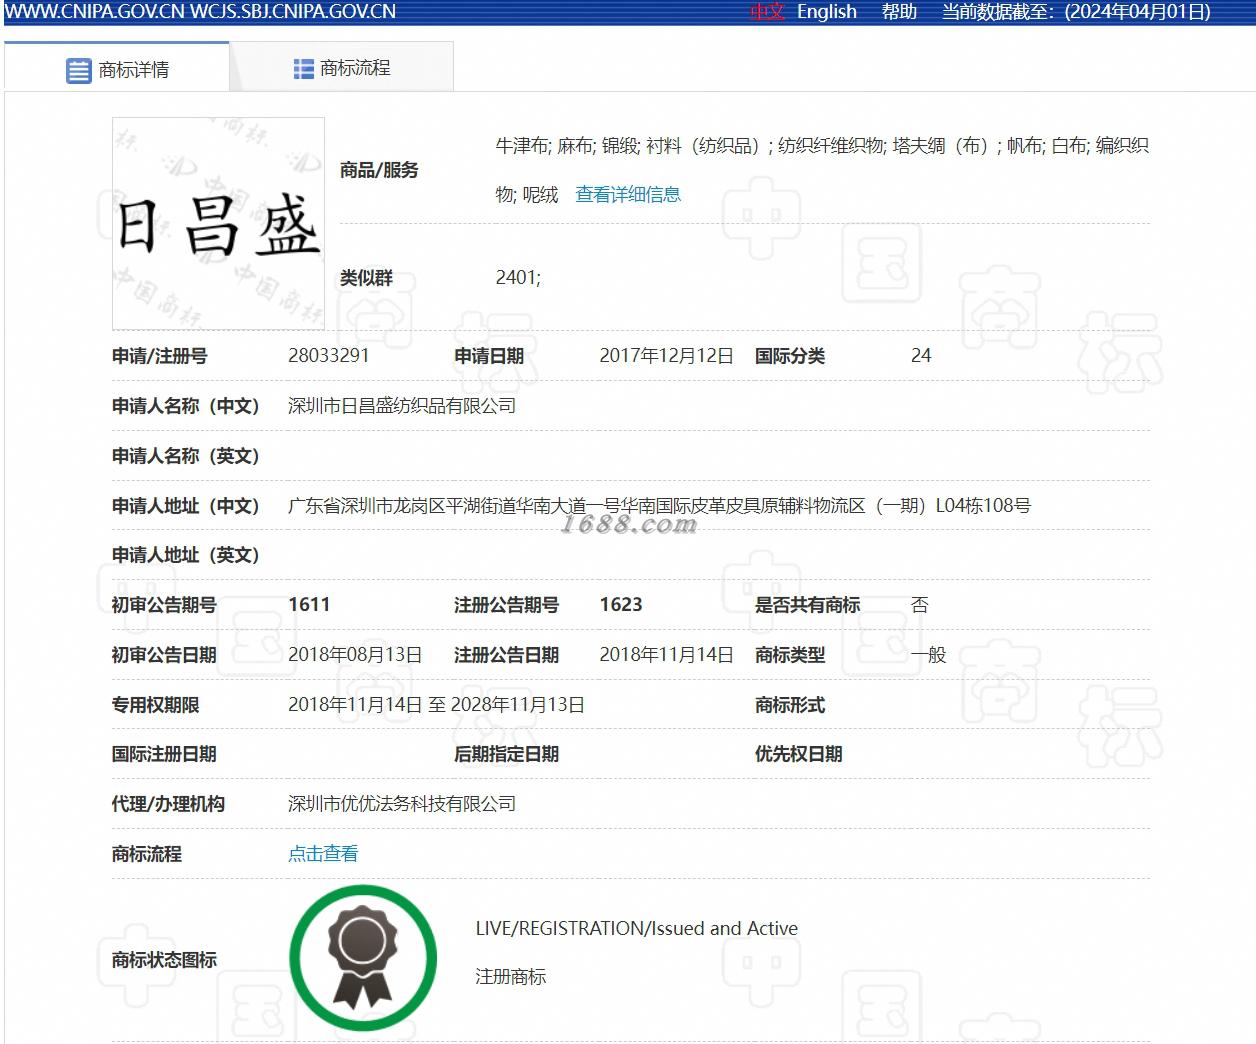Click the green registered trademark status badge
Image resolution: width=1256 pixels, height=1044 pixels.
pyautogui.click(x=363, y=958)
